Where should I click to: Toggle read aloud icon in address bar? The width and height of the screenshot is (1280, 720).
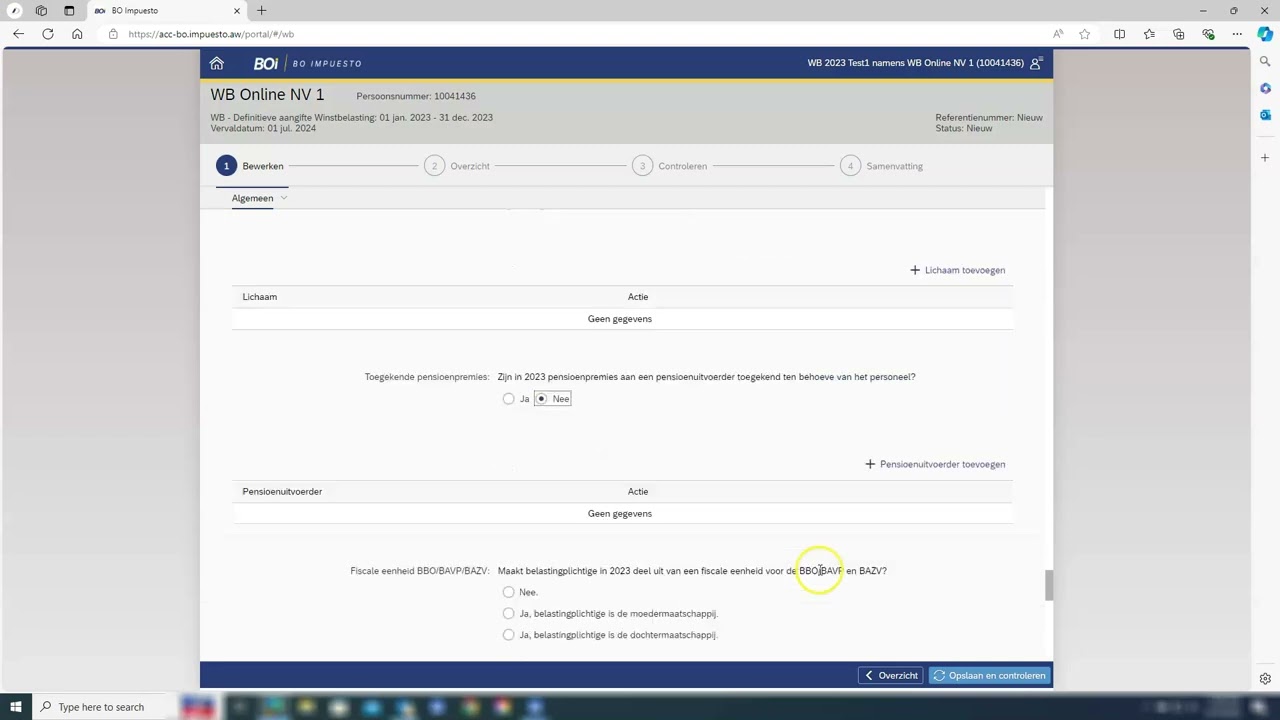tap(1058, 34)
